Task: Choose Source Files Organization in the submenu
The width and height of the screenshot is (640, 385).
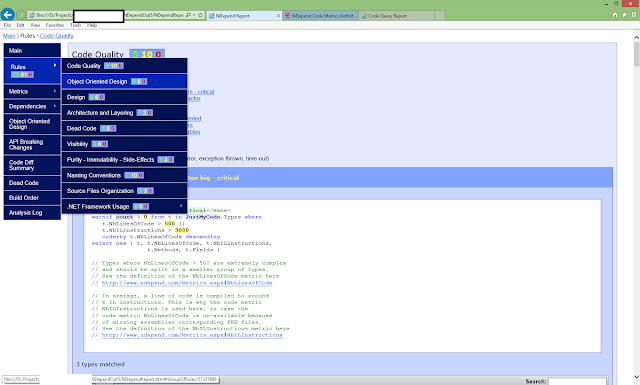Action: (124, 191)
